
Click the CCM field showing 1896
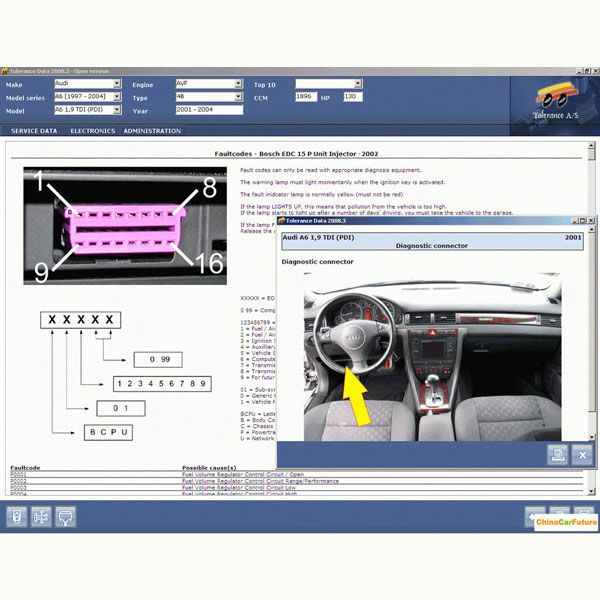pyautogui.click(x=306, y=97)
